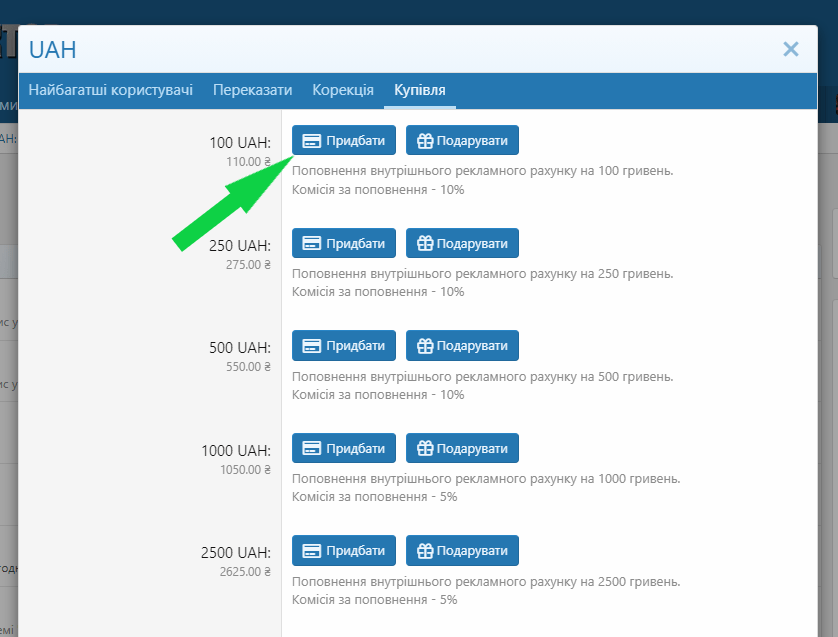Gift the 250 UAH package via Подарувати
Image resolution: width=838 pixels, height=637 pixels.
(462, 243)
